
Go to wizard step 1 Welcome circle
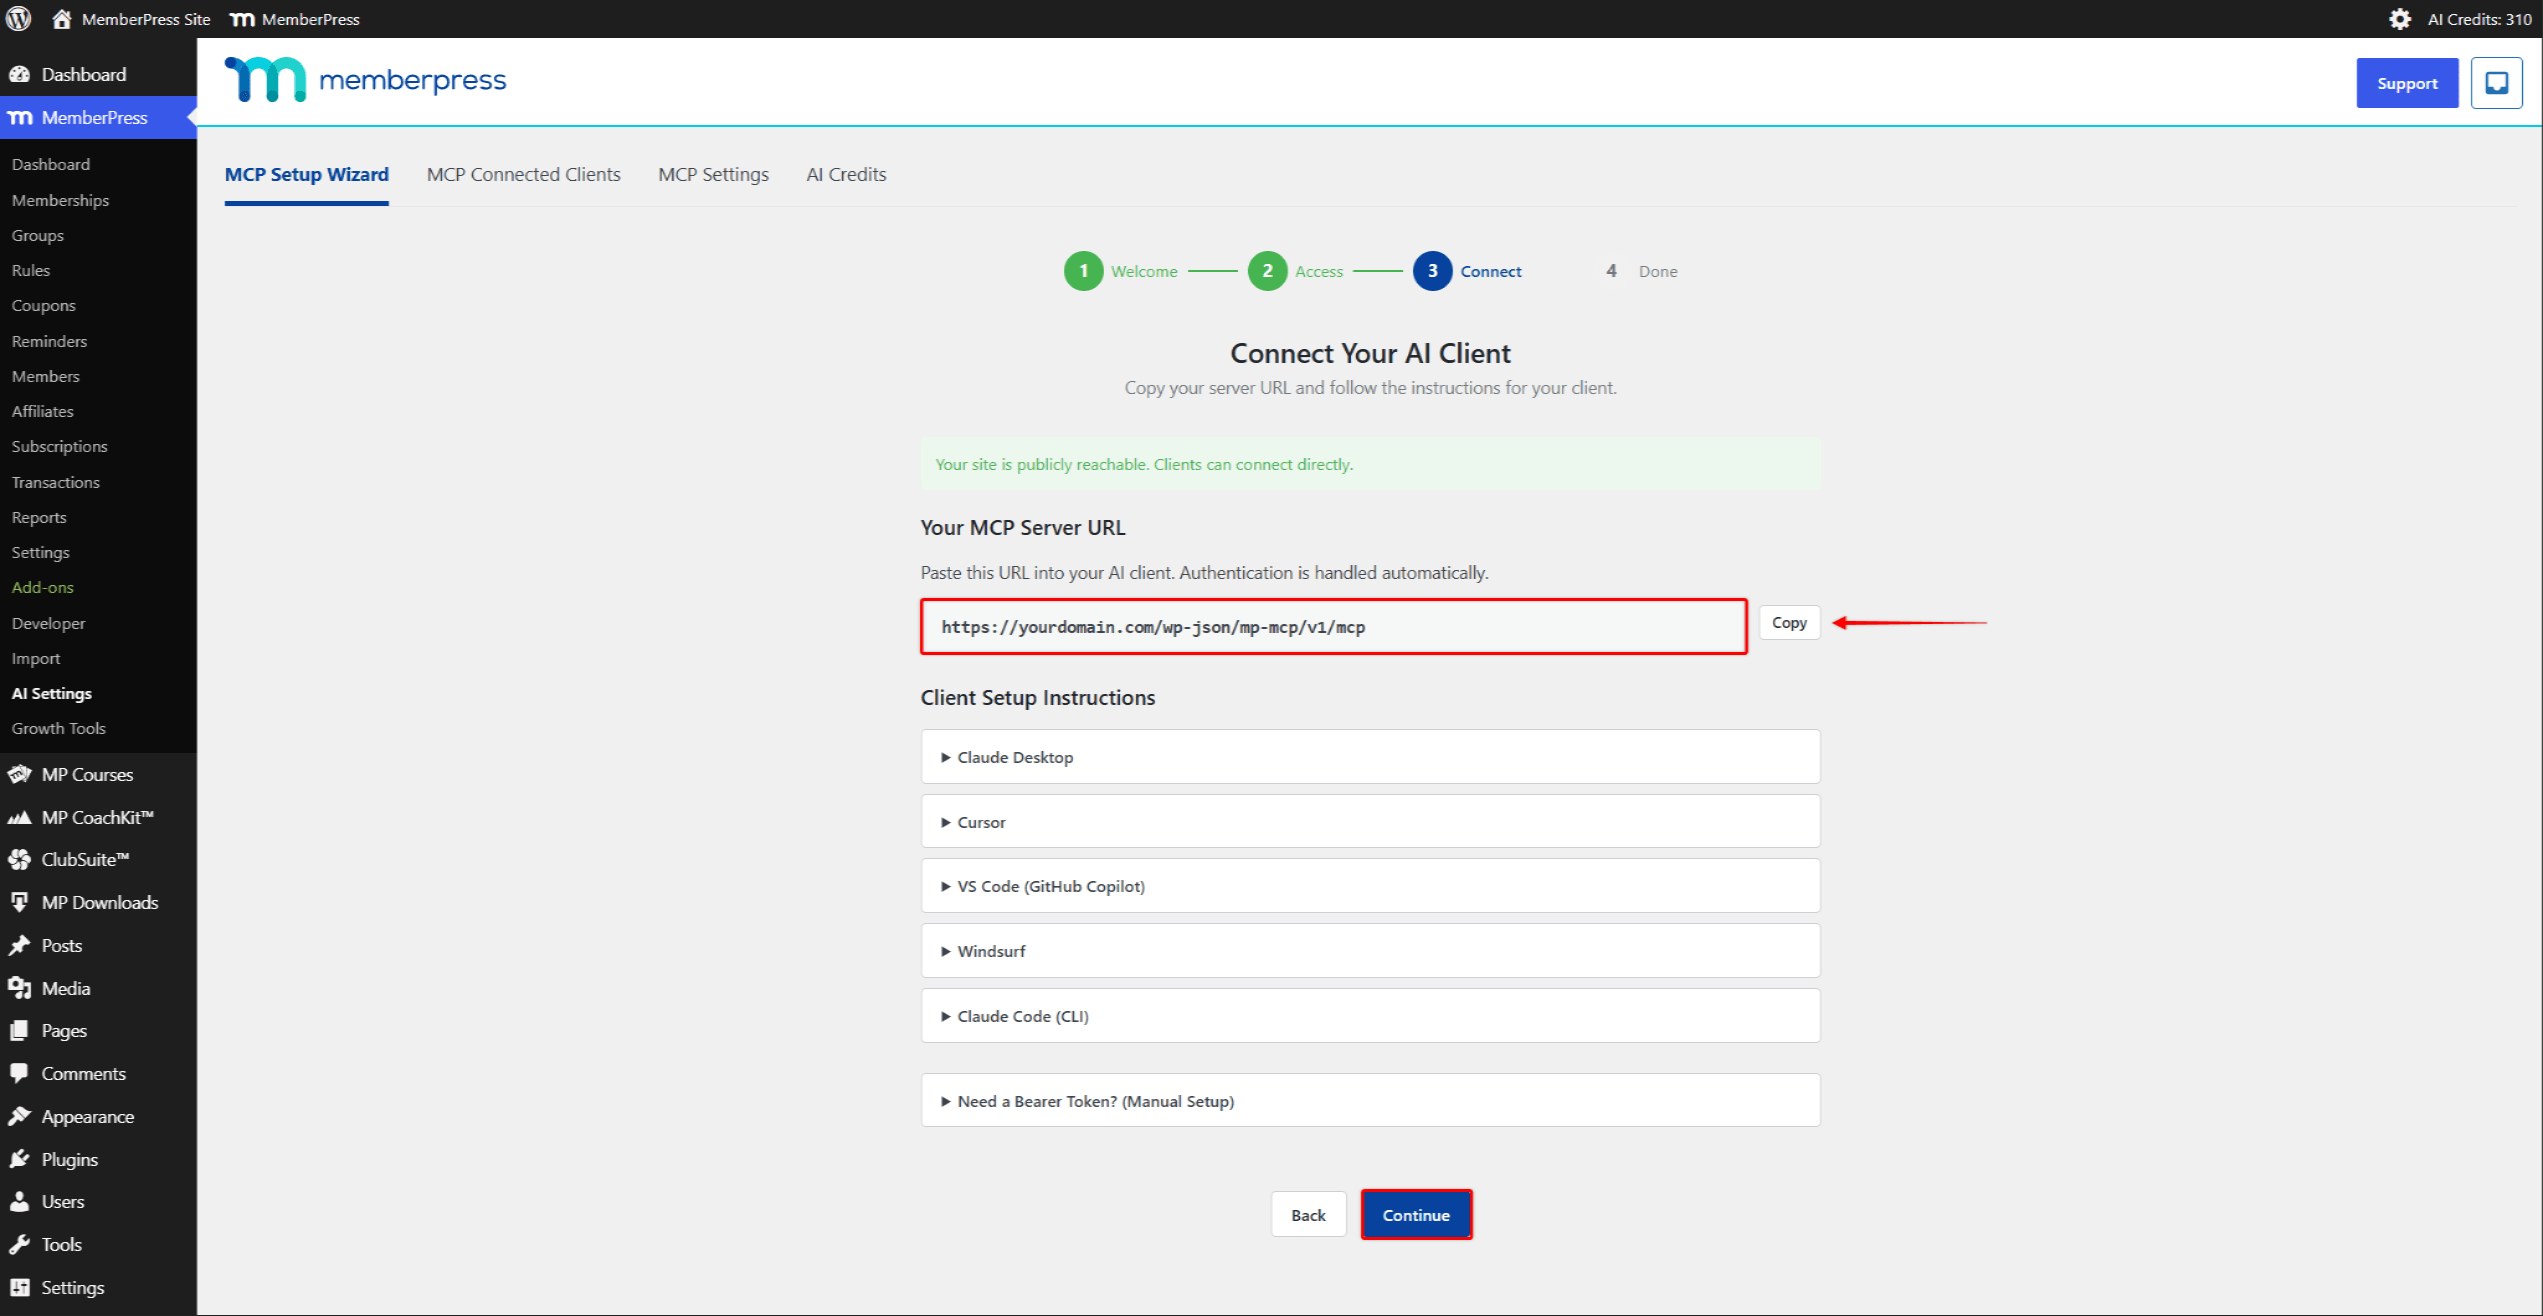[x=1083, y=271]
